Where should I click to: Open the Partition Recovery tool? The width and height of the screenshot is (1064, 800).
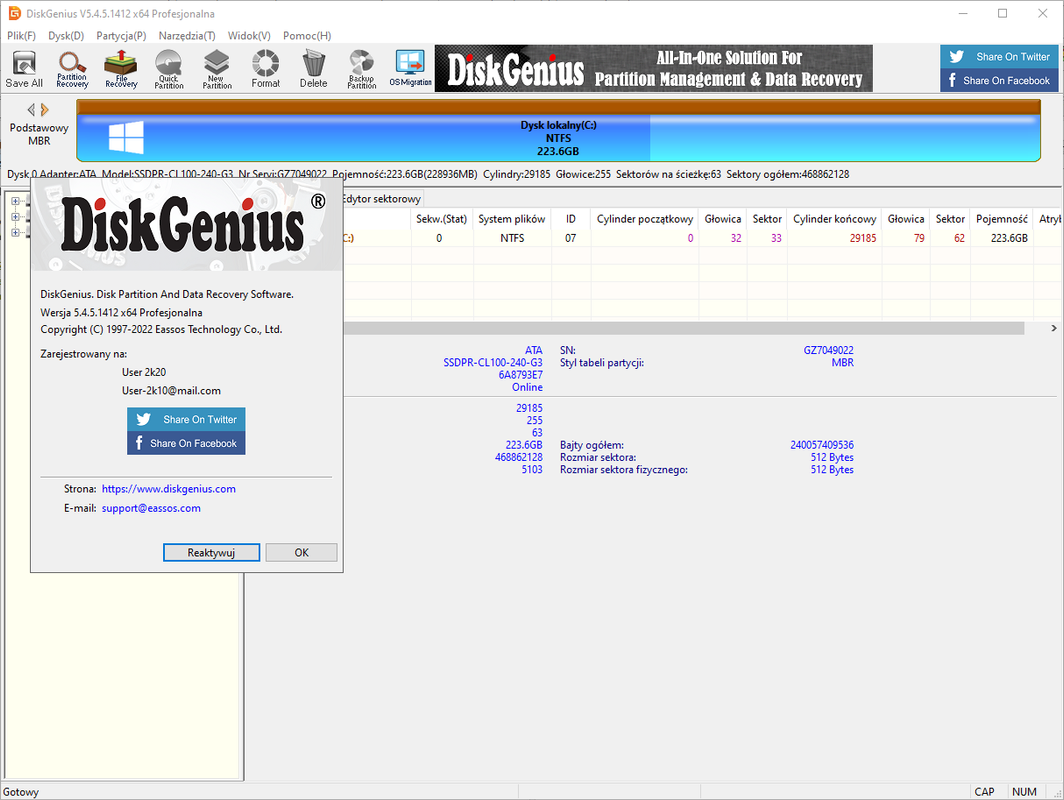click(72, 69)
